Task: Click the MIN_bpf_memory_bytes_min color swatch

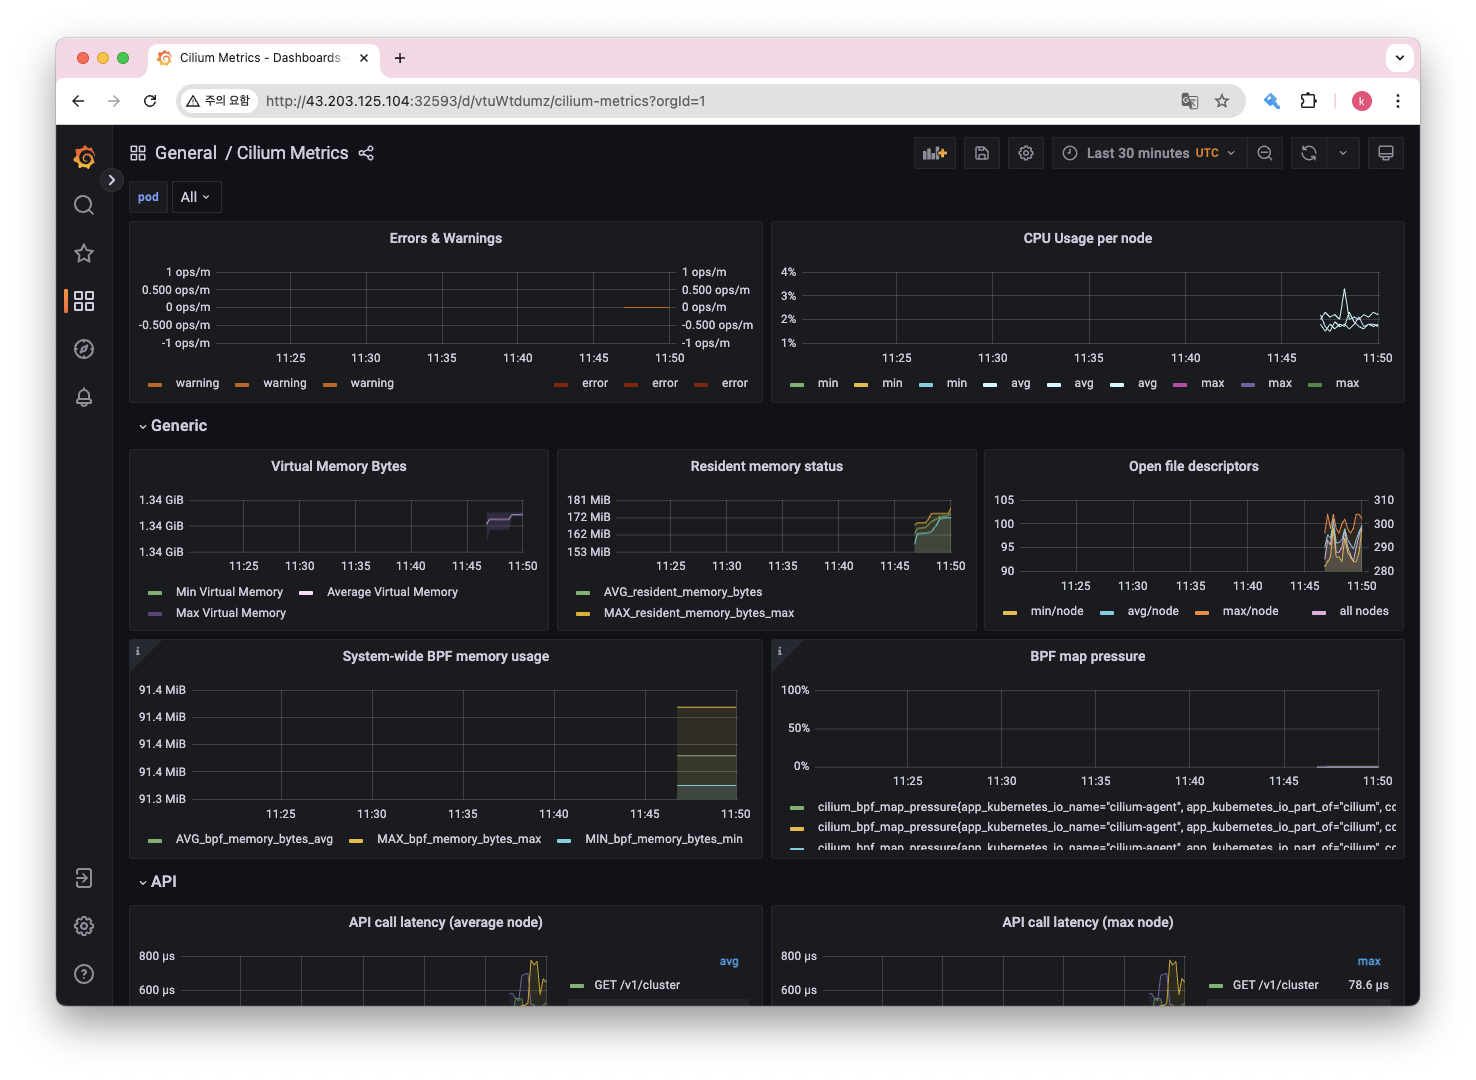Action: click(564, 840)
